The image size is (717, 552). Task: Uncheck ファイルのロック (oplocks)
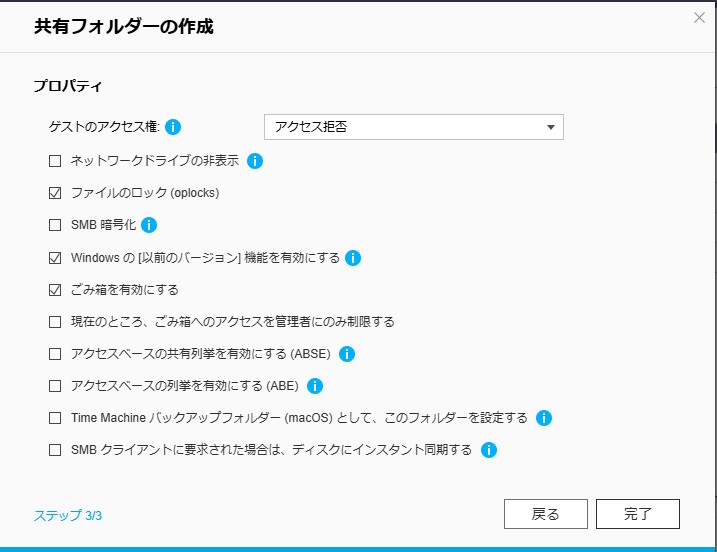55,193
